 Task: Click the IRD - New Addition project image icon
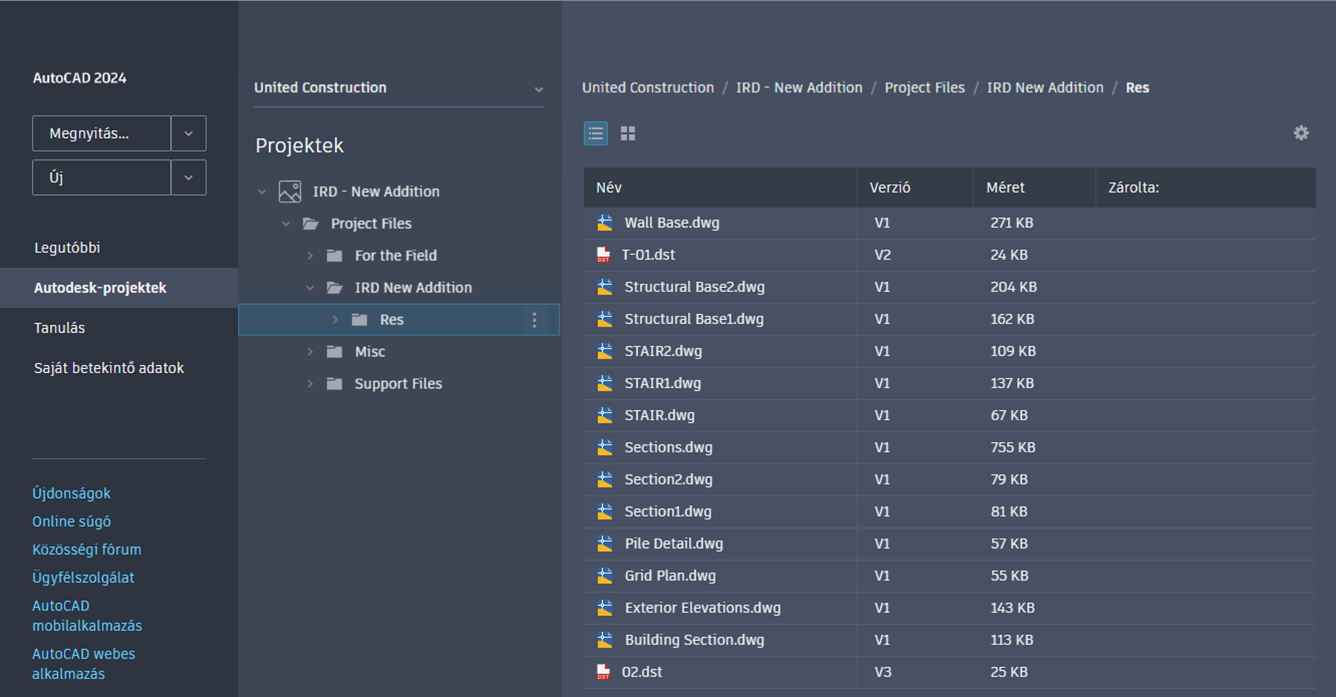290,191
